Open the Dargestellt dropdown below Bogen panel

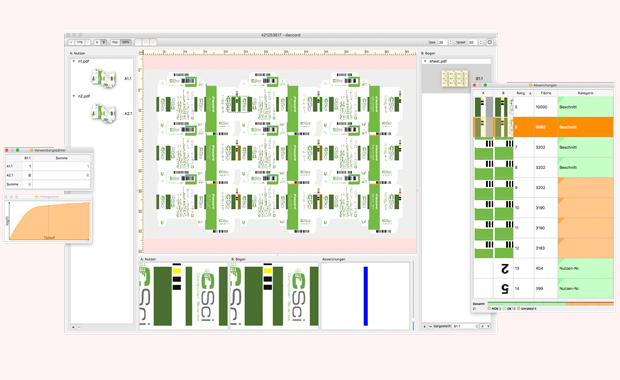click(465, 326)
